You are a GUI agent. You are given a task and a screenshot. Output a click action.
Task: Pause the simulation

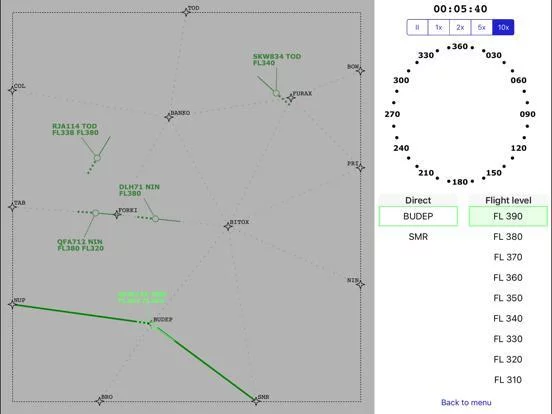417,27
